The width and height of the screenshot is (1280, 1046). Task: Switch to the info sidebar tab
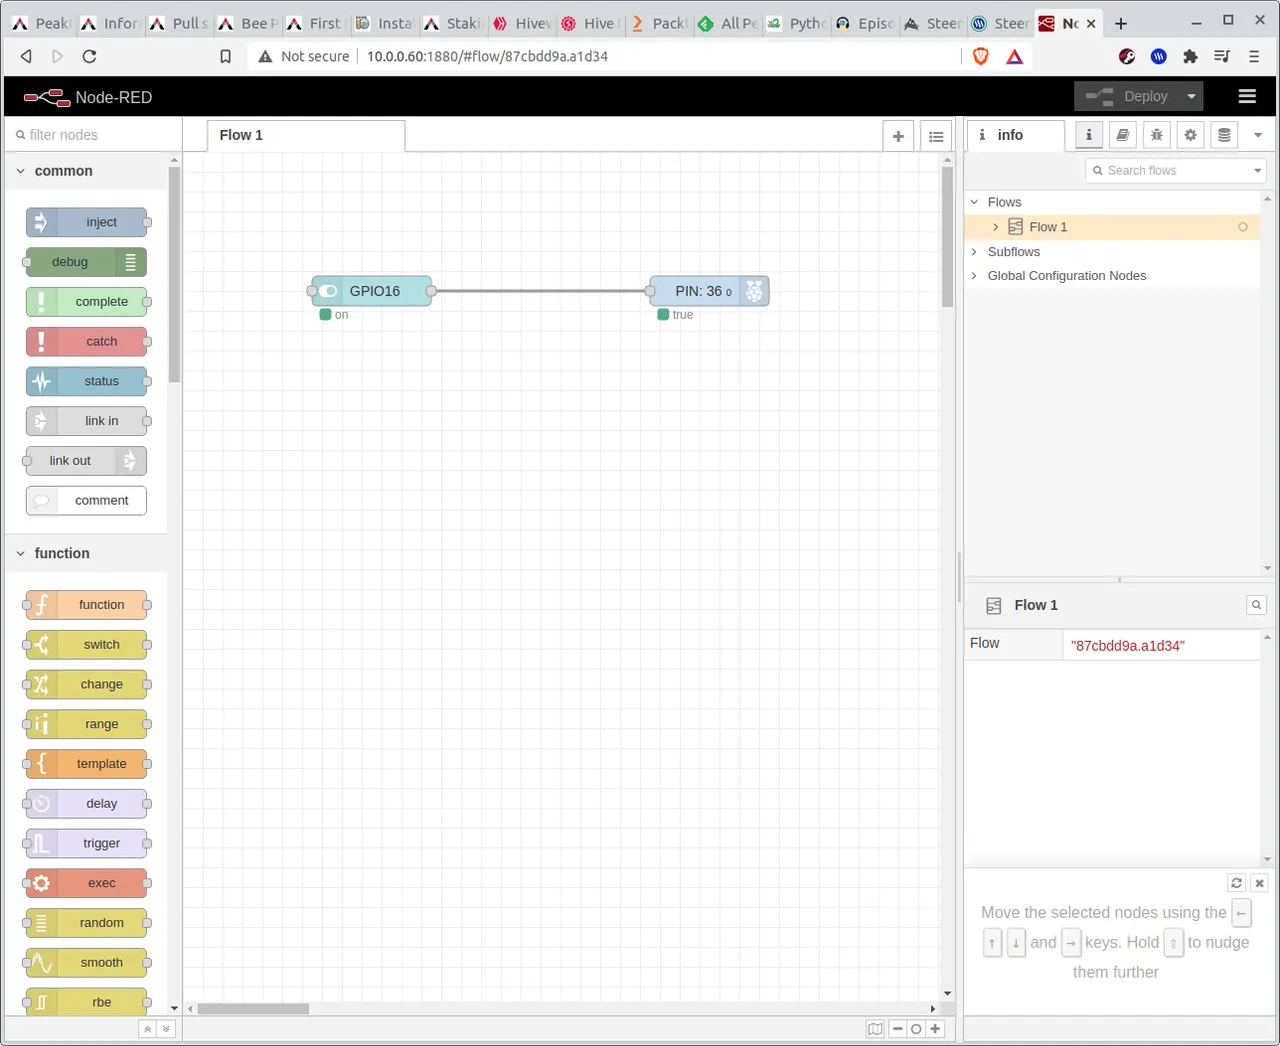[1015, 135]
